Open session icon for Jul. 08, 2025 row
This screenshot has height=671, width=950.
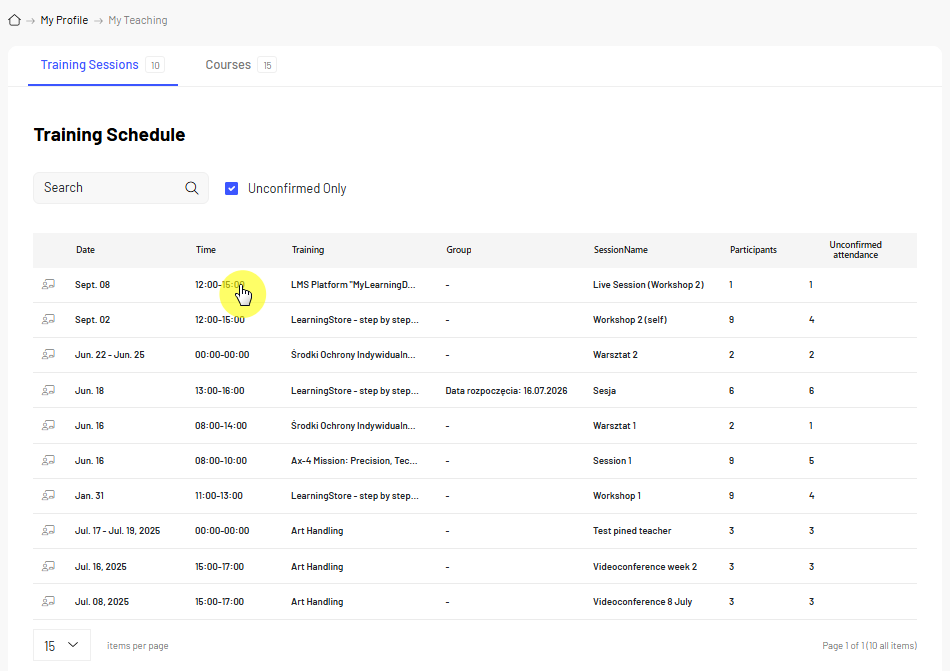[48, 602]
